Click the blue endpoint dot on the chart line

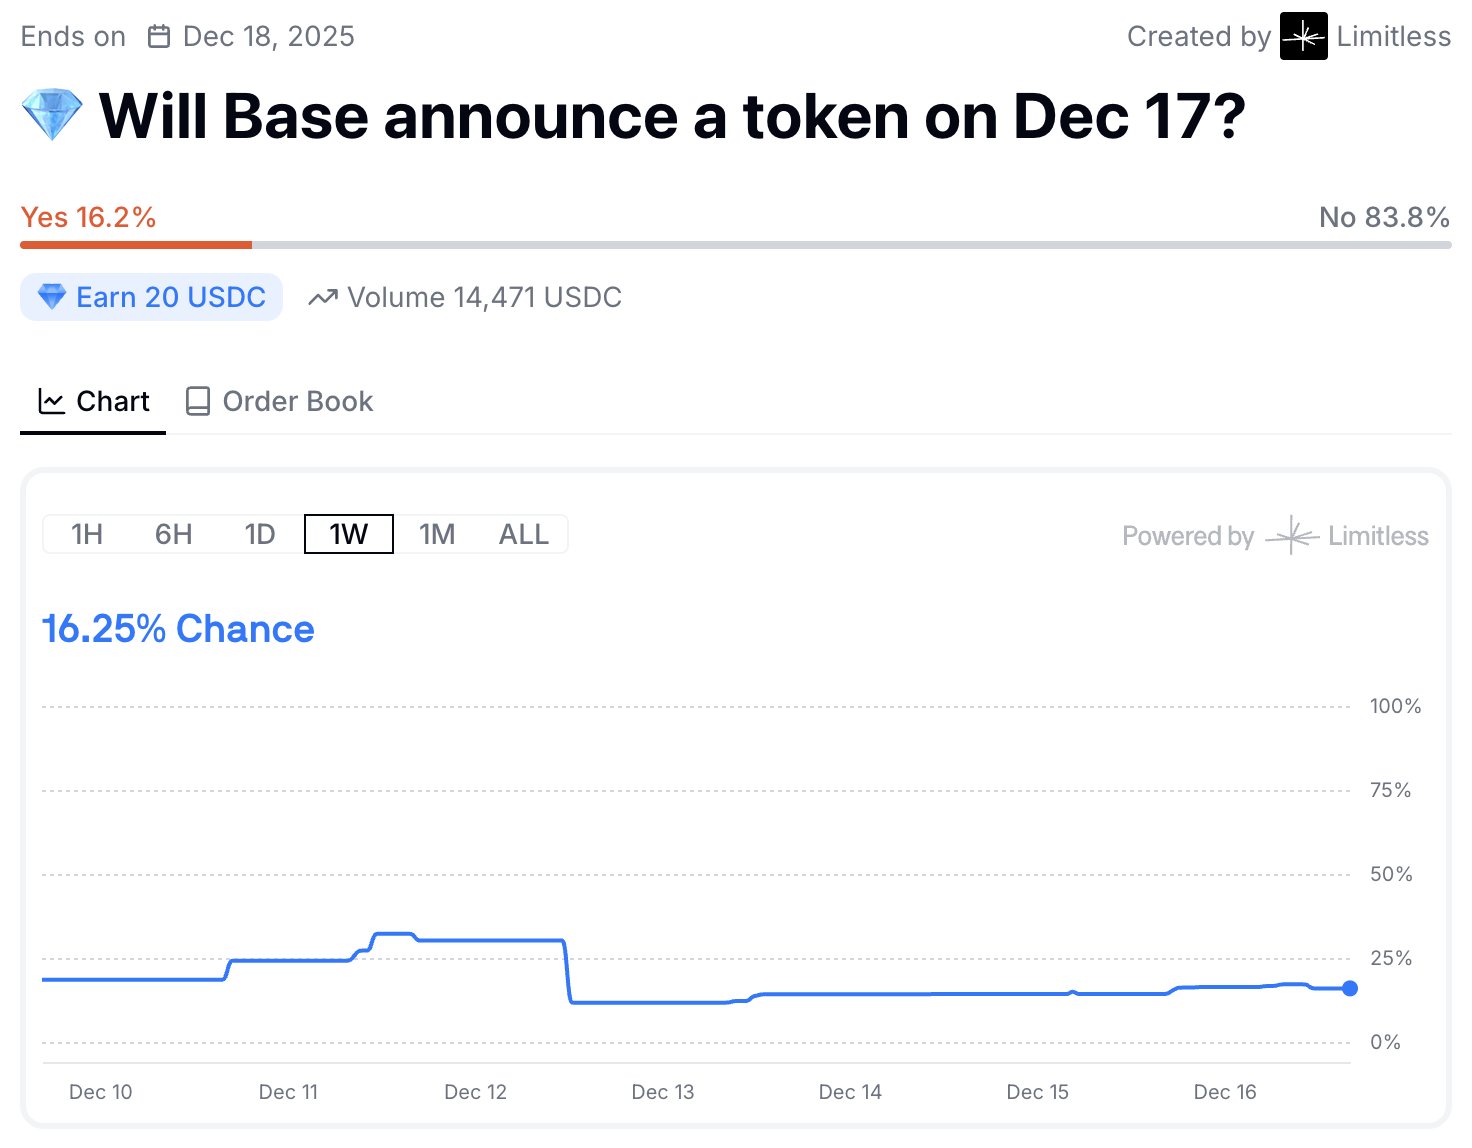coord(1350,988)
